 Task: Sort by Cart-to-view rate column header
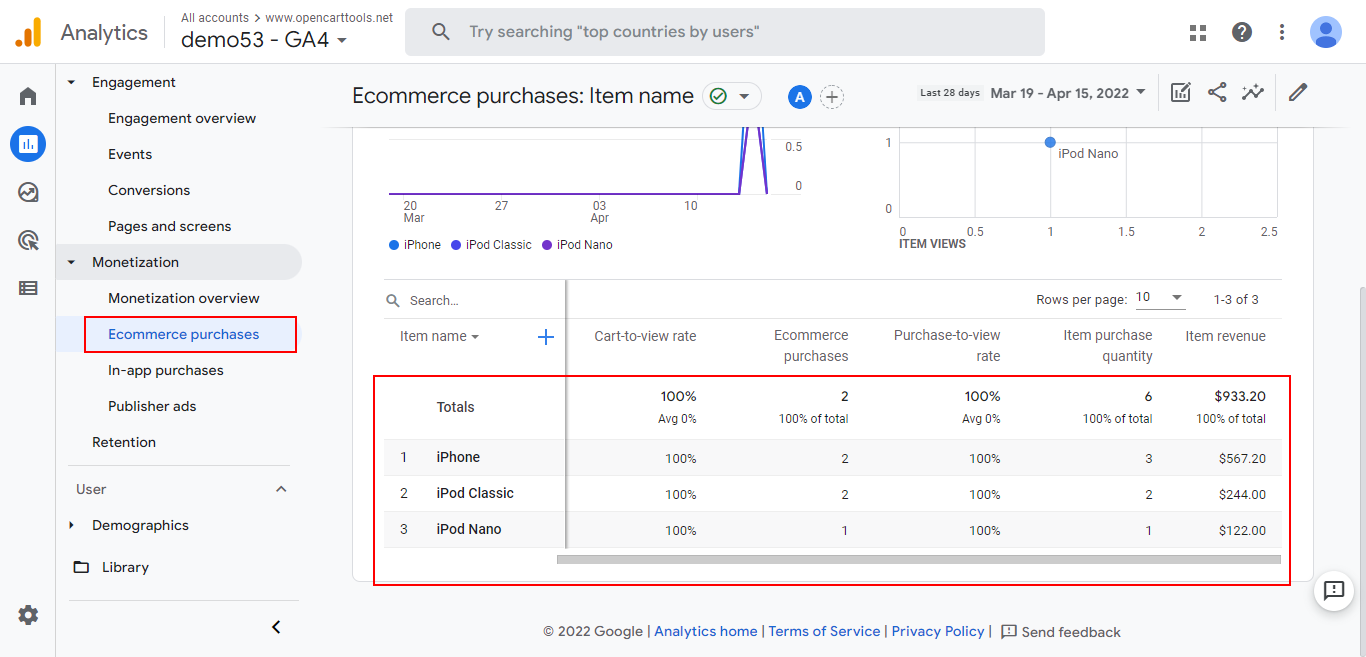[645, 336]
